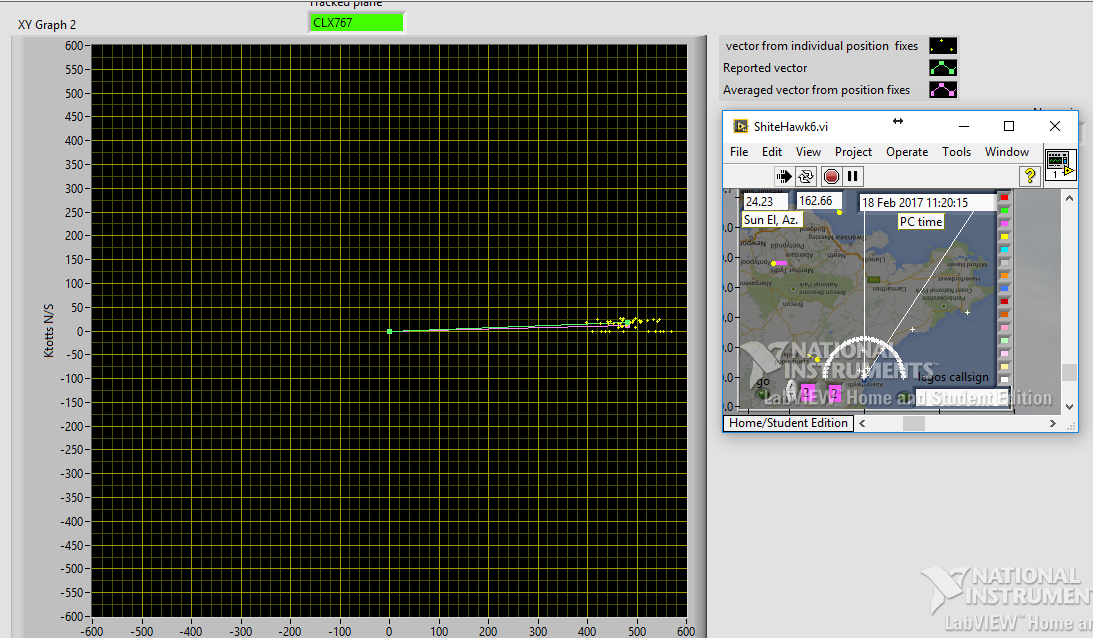The image size is (1093, 638).
Task: Open the Tools menu
Action: pos(956,152)
